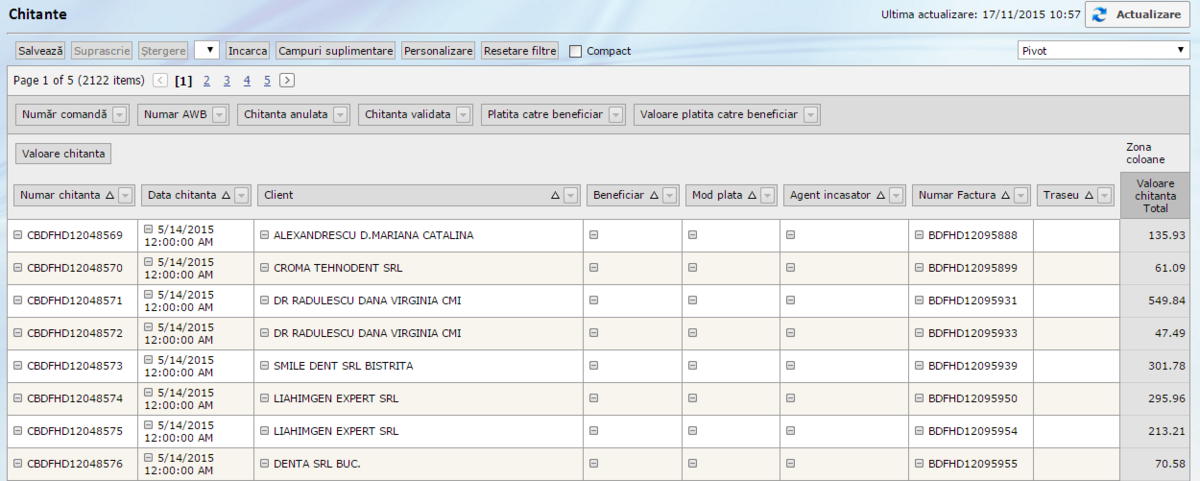Go to page 3 of results
The width and height of the screenshot is (1200, 481).
tap(227, 80)
